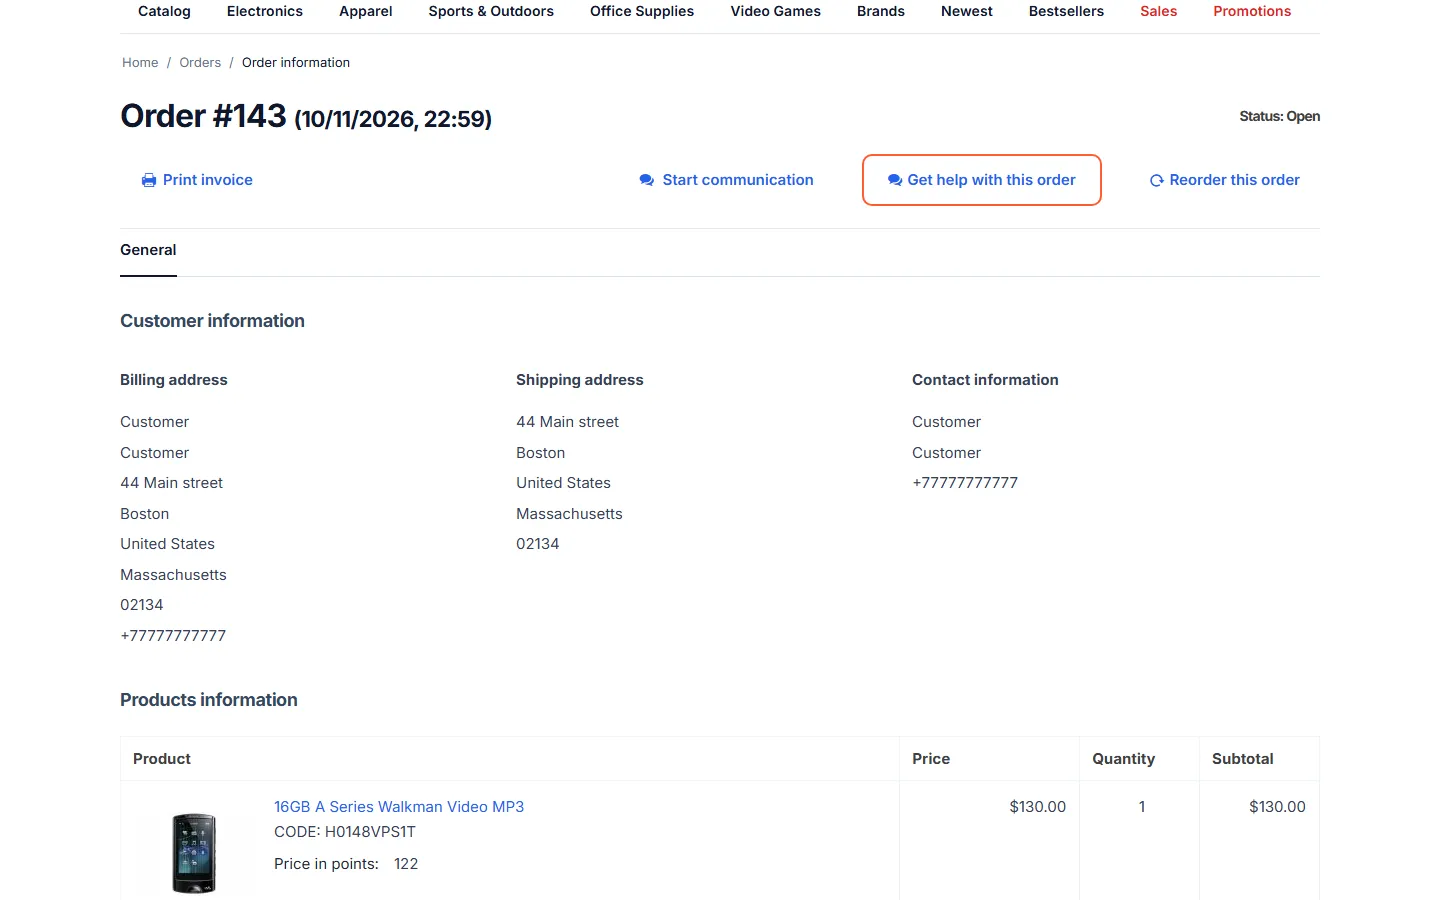Go to Home in breadcrumbs
Image resolution: width=1440 pixels, height=900 pixels.
pos(140,62)
